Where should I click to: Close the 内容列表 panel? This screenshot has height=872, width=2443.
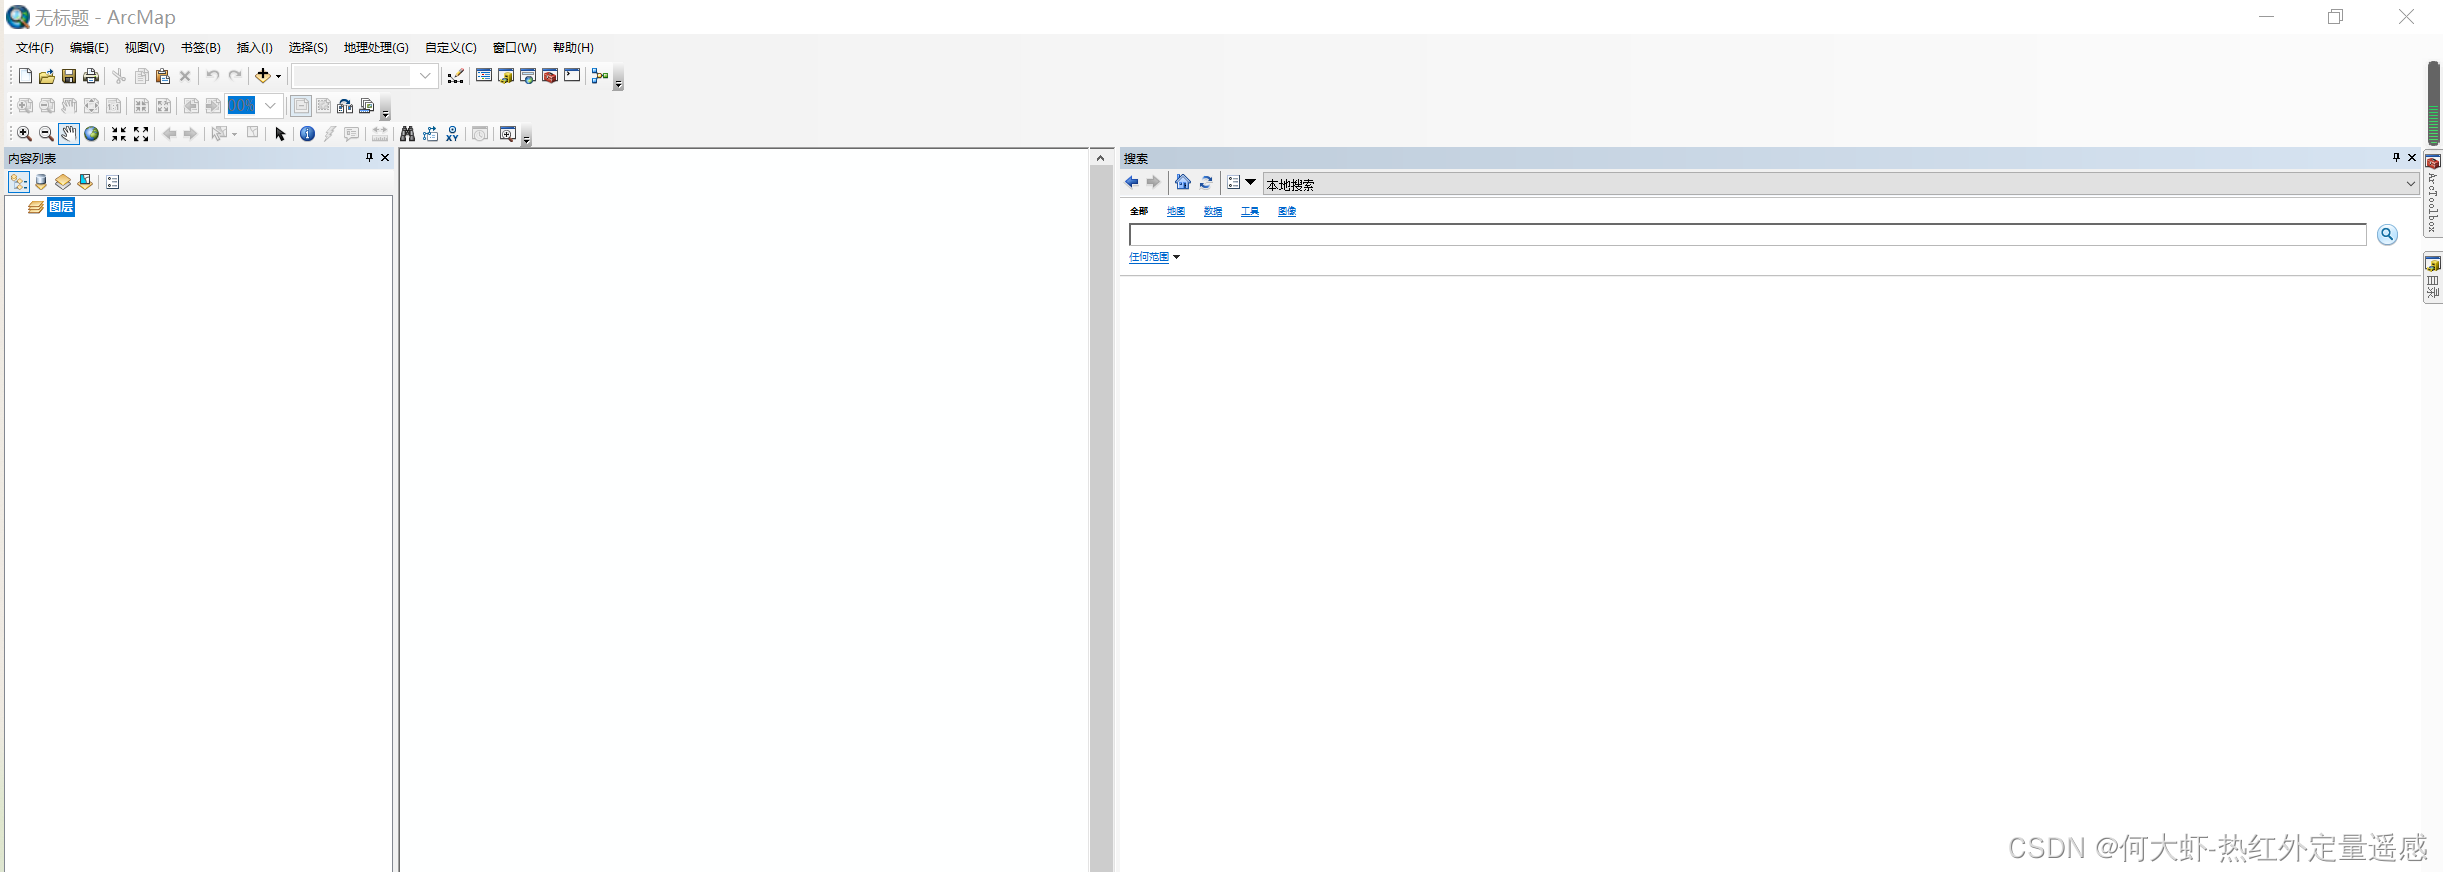coord(385,158)
